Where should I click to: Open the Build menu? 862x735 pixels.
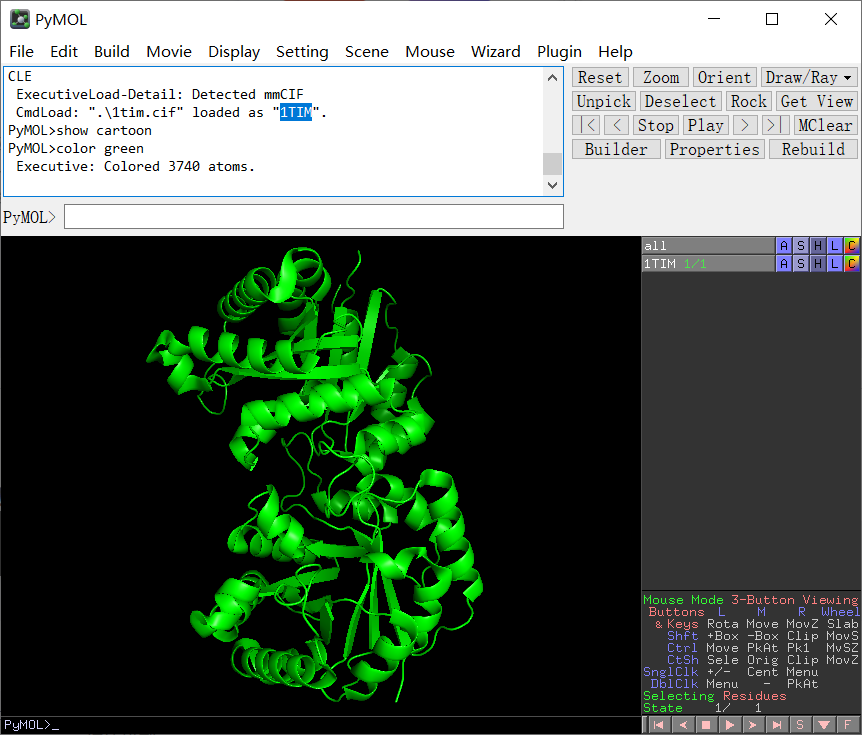[112, 52]
